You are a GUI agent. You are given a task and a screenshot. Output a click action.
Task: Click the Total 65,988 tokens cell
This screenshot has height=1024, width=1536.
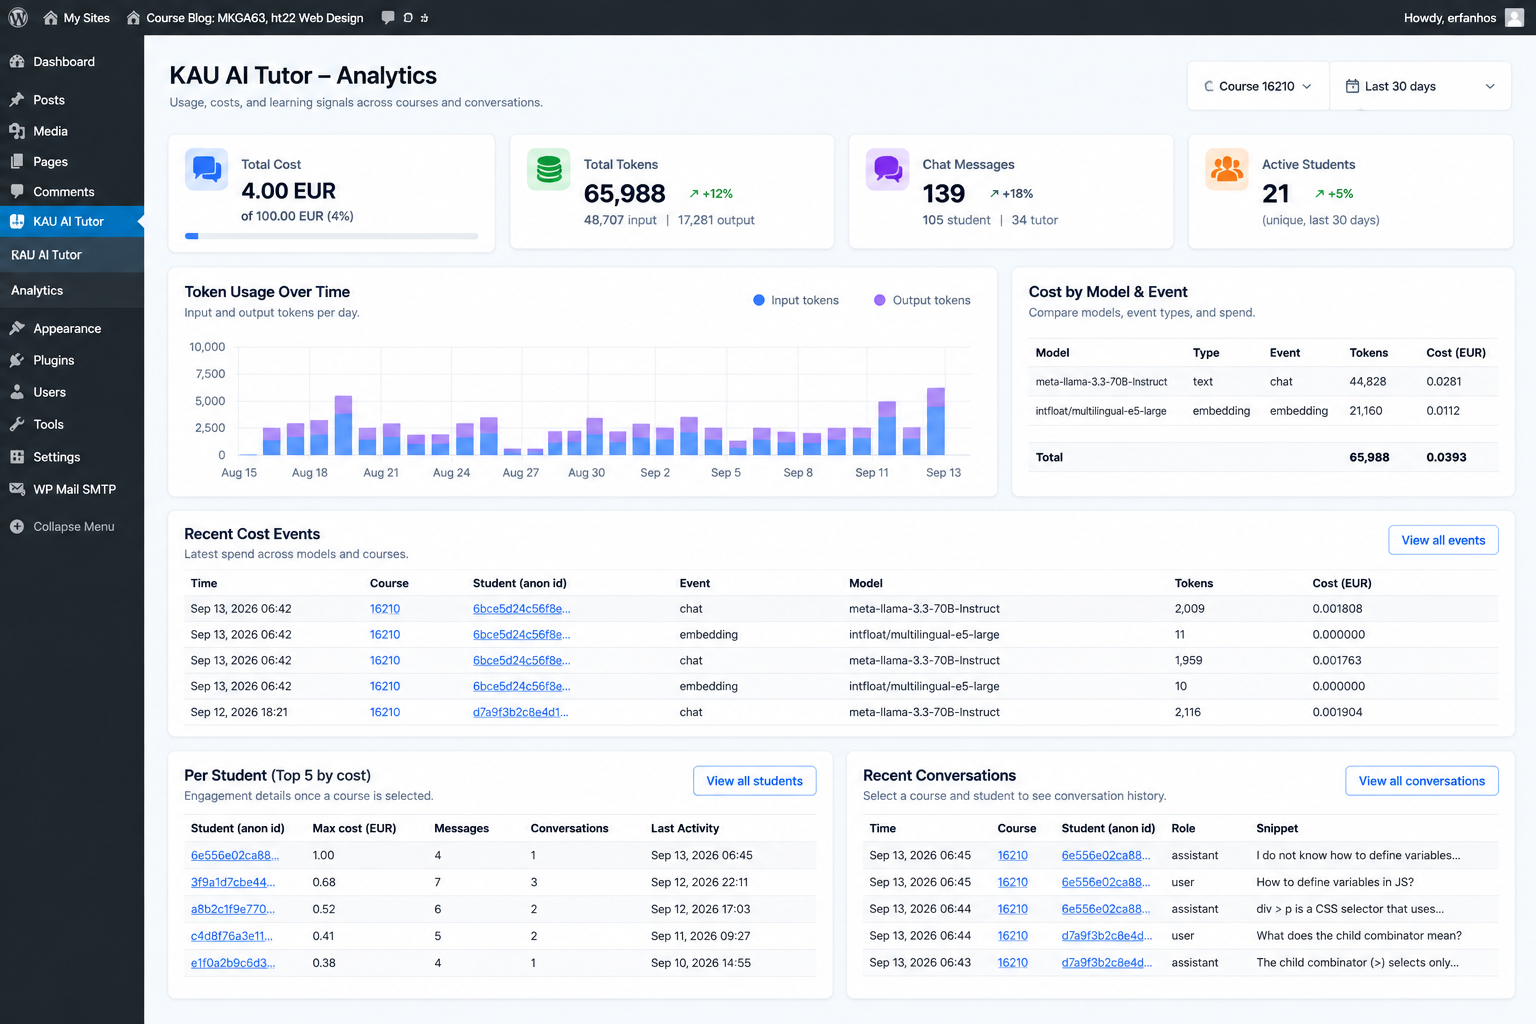coord(1369,457)
